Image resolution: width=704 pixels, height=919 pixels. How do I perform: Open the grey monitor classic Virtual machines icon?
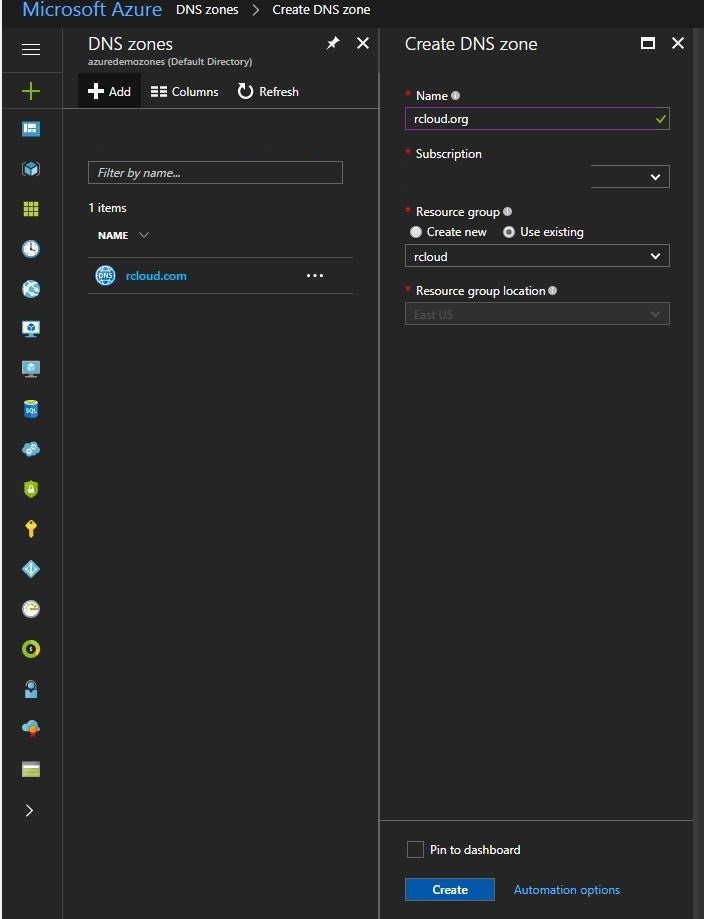30,369
